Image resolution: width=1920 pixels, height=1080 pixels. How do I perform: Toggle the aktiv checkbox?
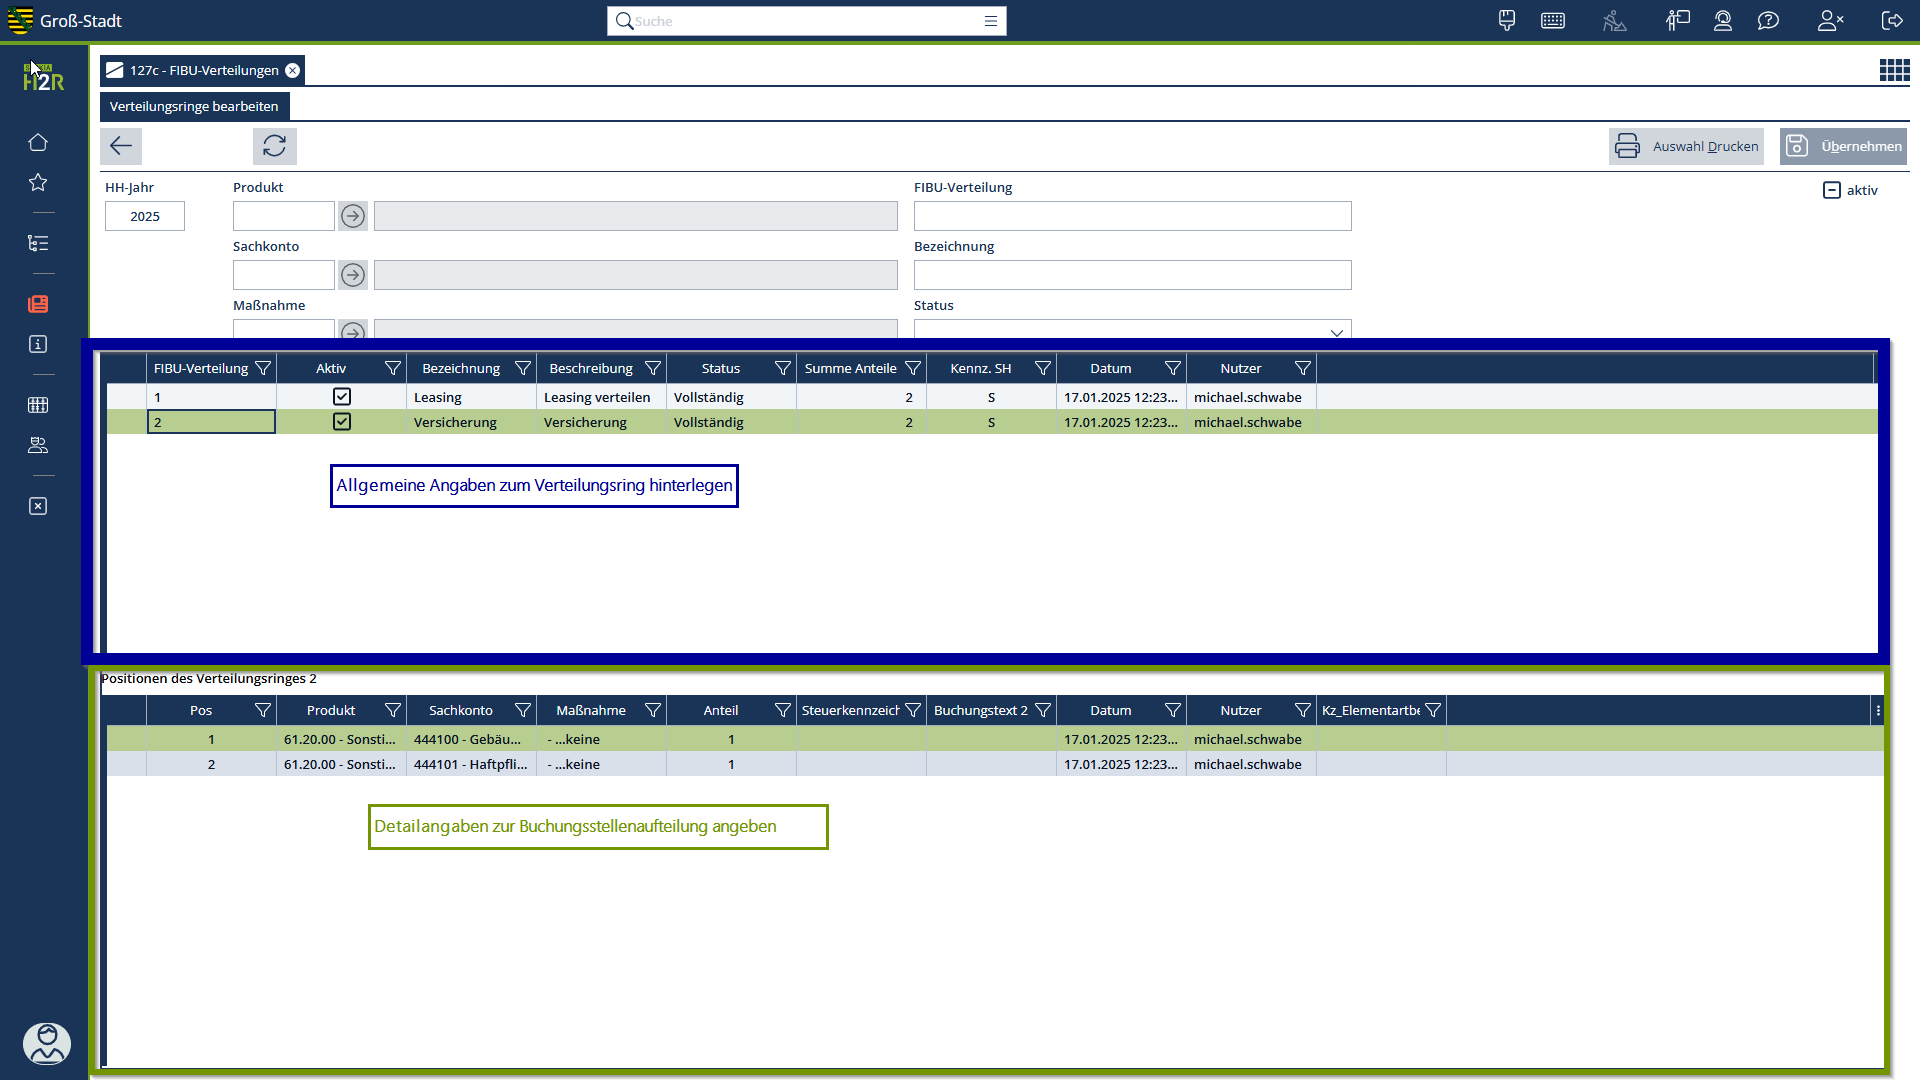pyautogui.click(x=1832, y=190)
